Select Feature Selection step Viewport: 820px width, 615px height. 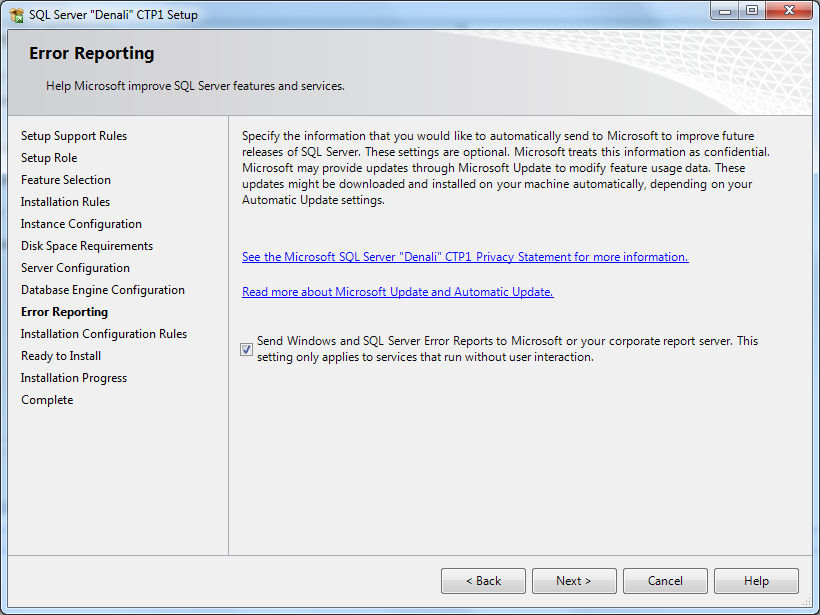(x=66, y=180)
